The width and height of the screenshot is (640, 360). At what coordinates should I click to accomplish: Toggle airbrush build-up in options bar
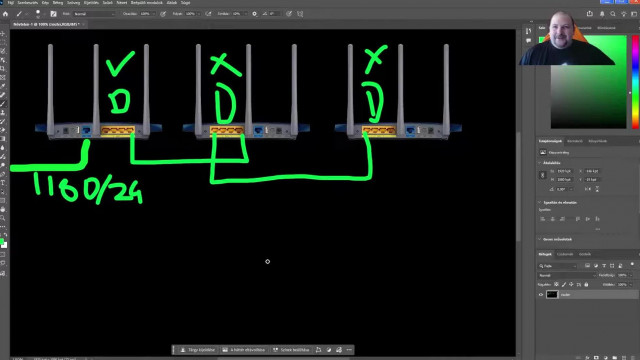pos(209,14)
